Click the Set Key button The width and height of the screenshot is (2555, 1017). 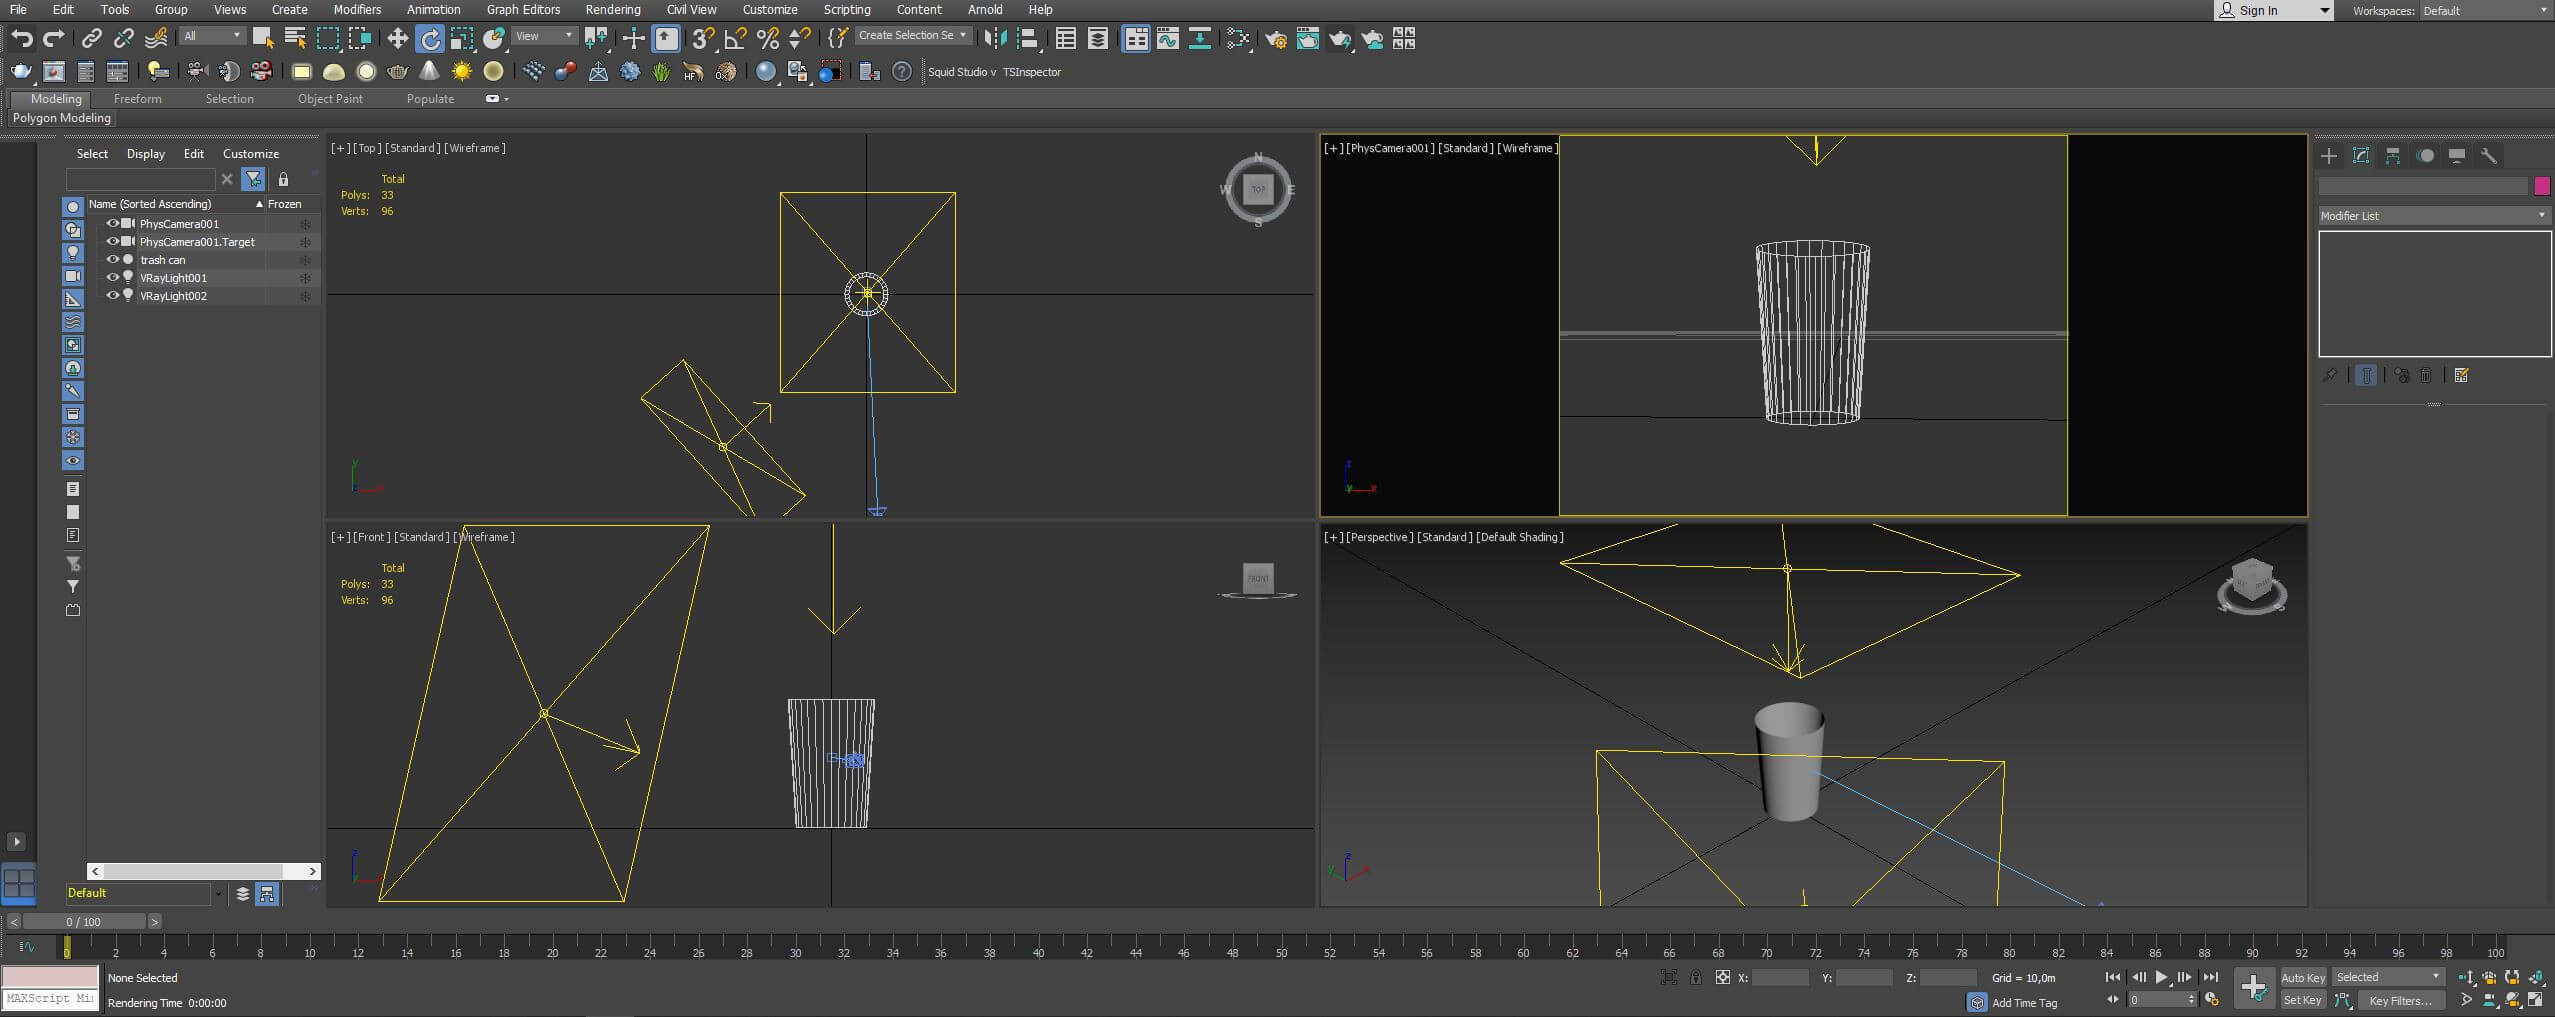(x=2302, y=1000)
